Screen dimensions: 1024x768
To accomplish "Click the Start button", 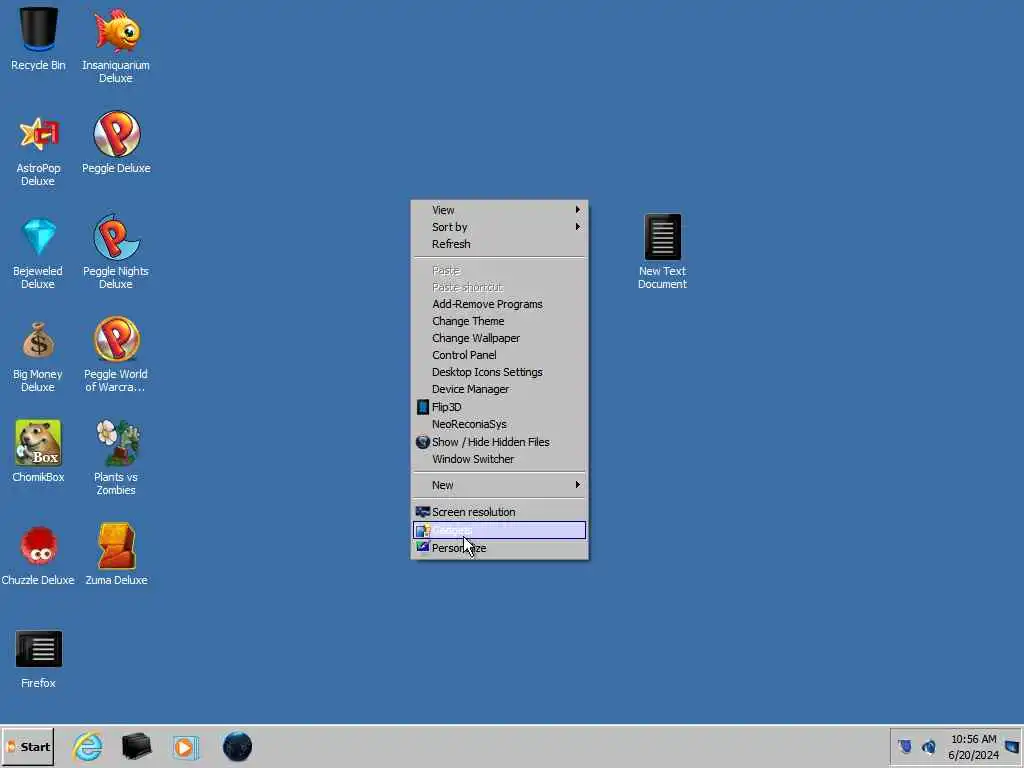I will pos(27,746).
